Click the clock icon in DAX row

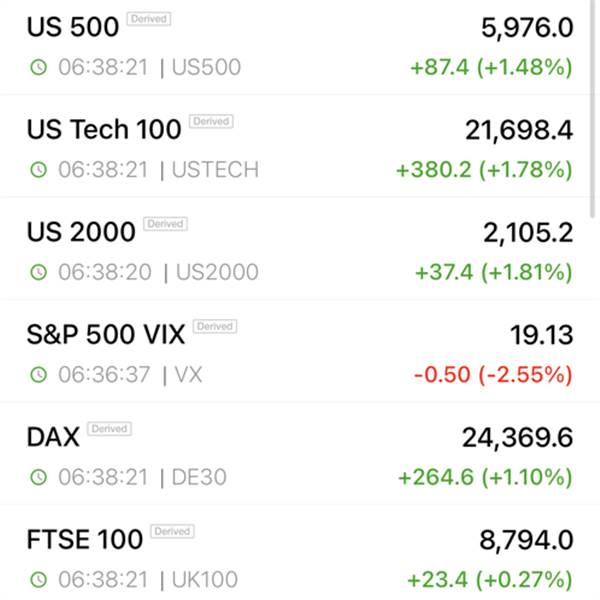[38, 477]
